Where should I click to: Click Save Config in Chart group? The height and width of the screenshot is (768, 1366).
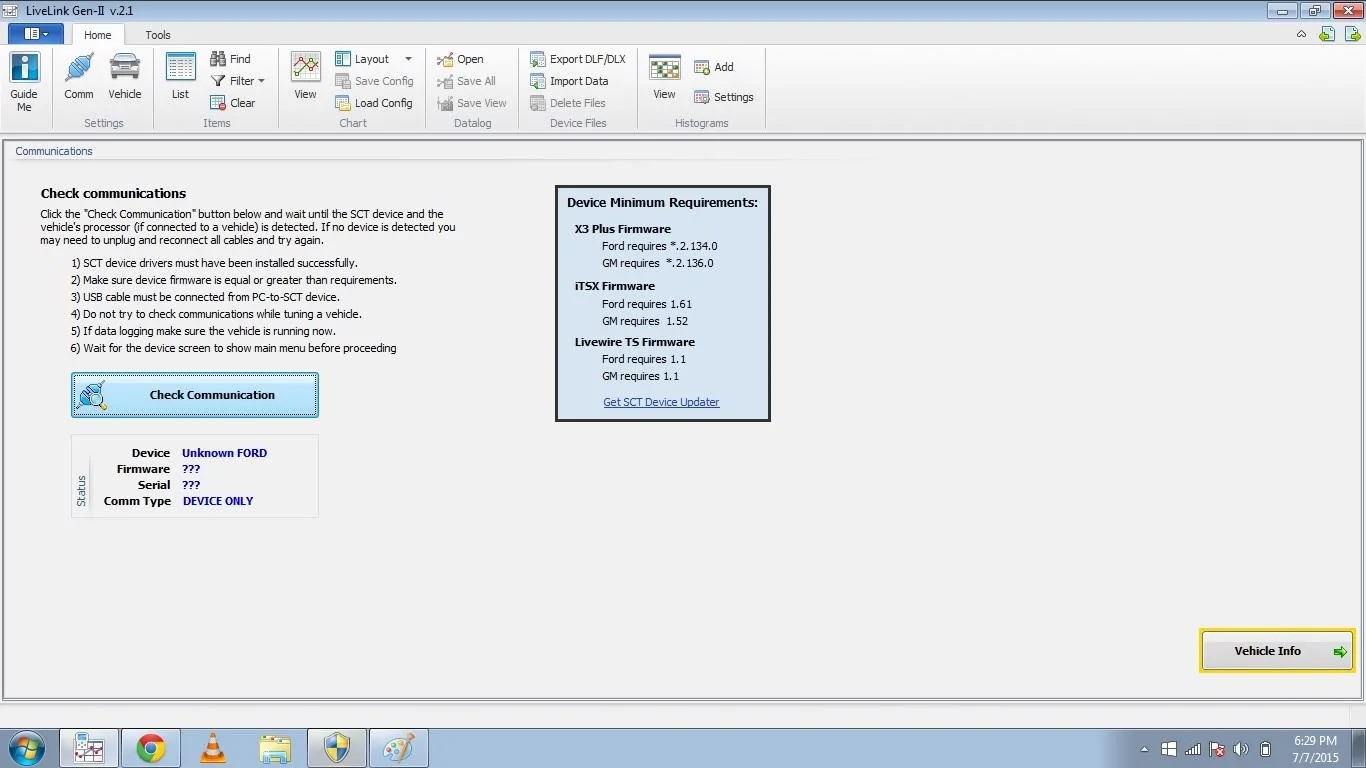374,81
